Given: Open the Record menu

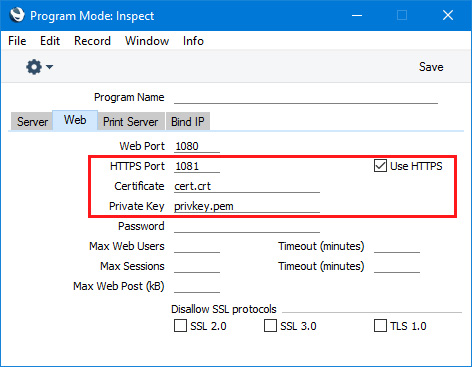Looking at the screenshot, I should pyautogui.click(x=92, y=41).
